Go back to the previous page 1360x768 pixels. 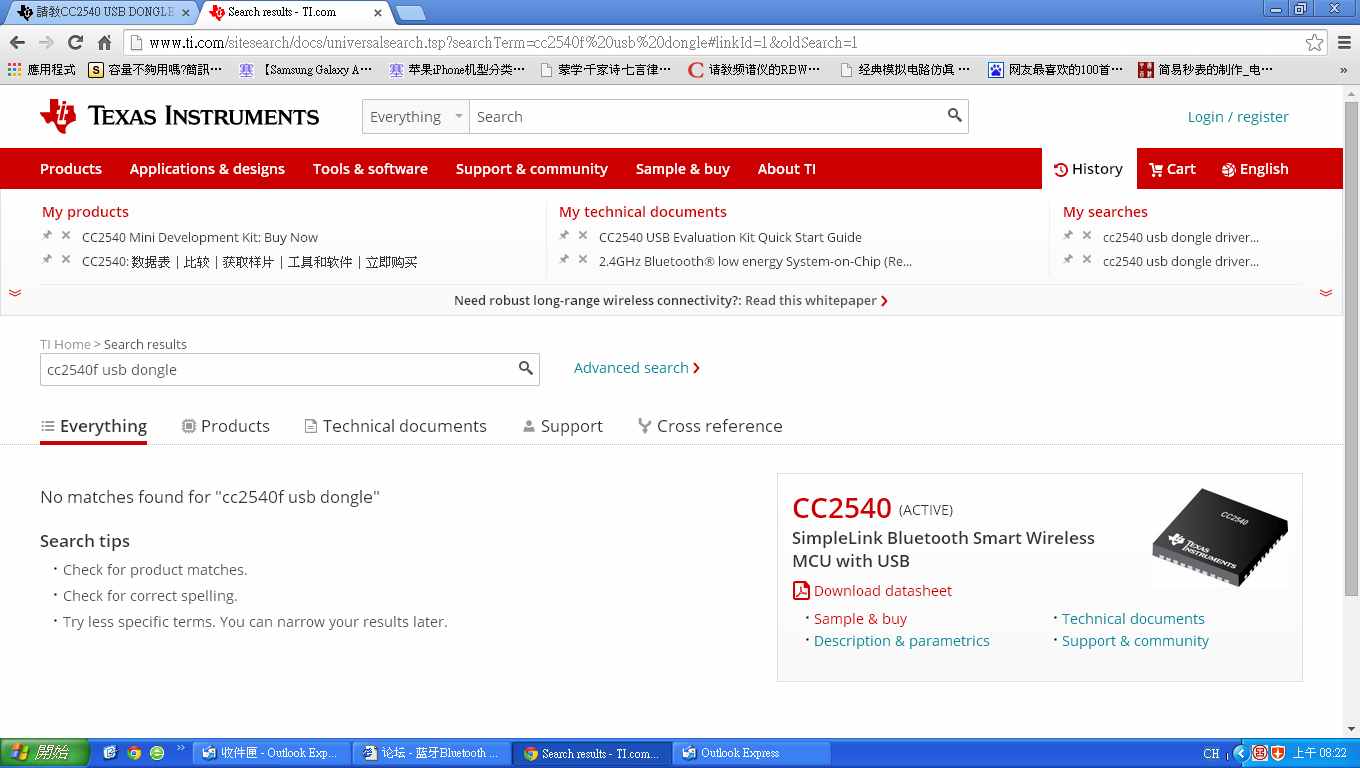coord(17,42)
